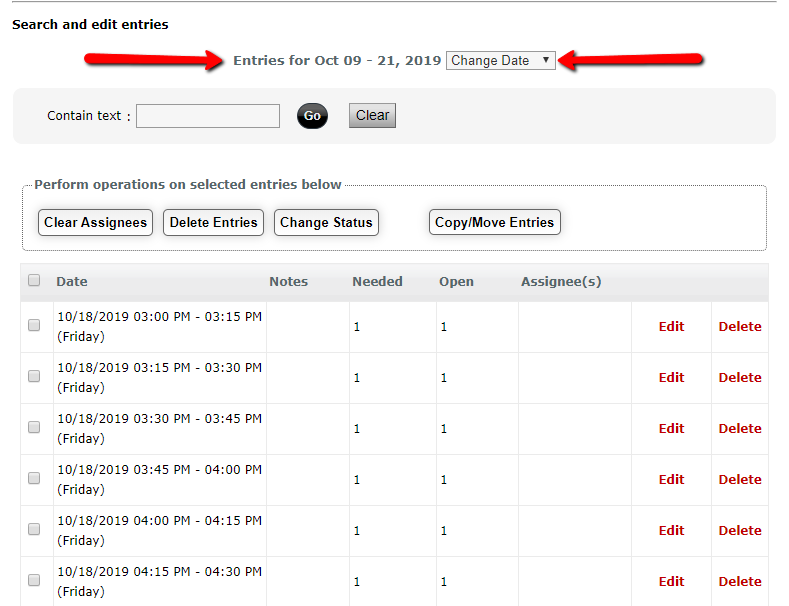Click the Clear search button
The width and height of the screenshot is (789, 606).
click(372, 115)
